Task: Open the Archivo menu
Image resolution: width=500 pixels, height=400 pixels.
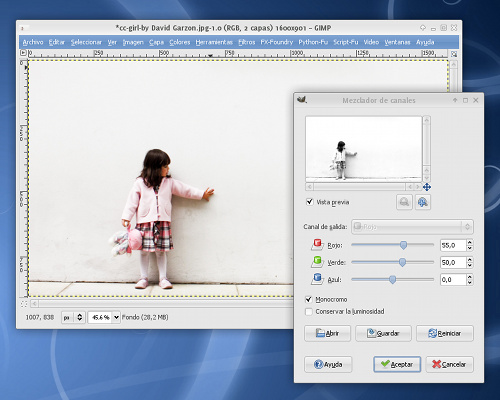Action: 33,42
